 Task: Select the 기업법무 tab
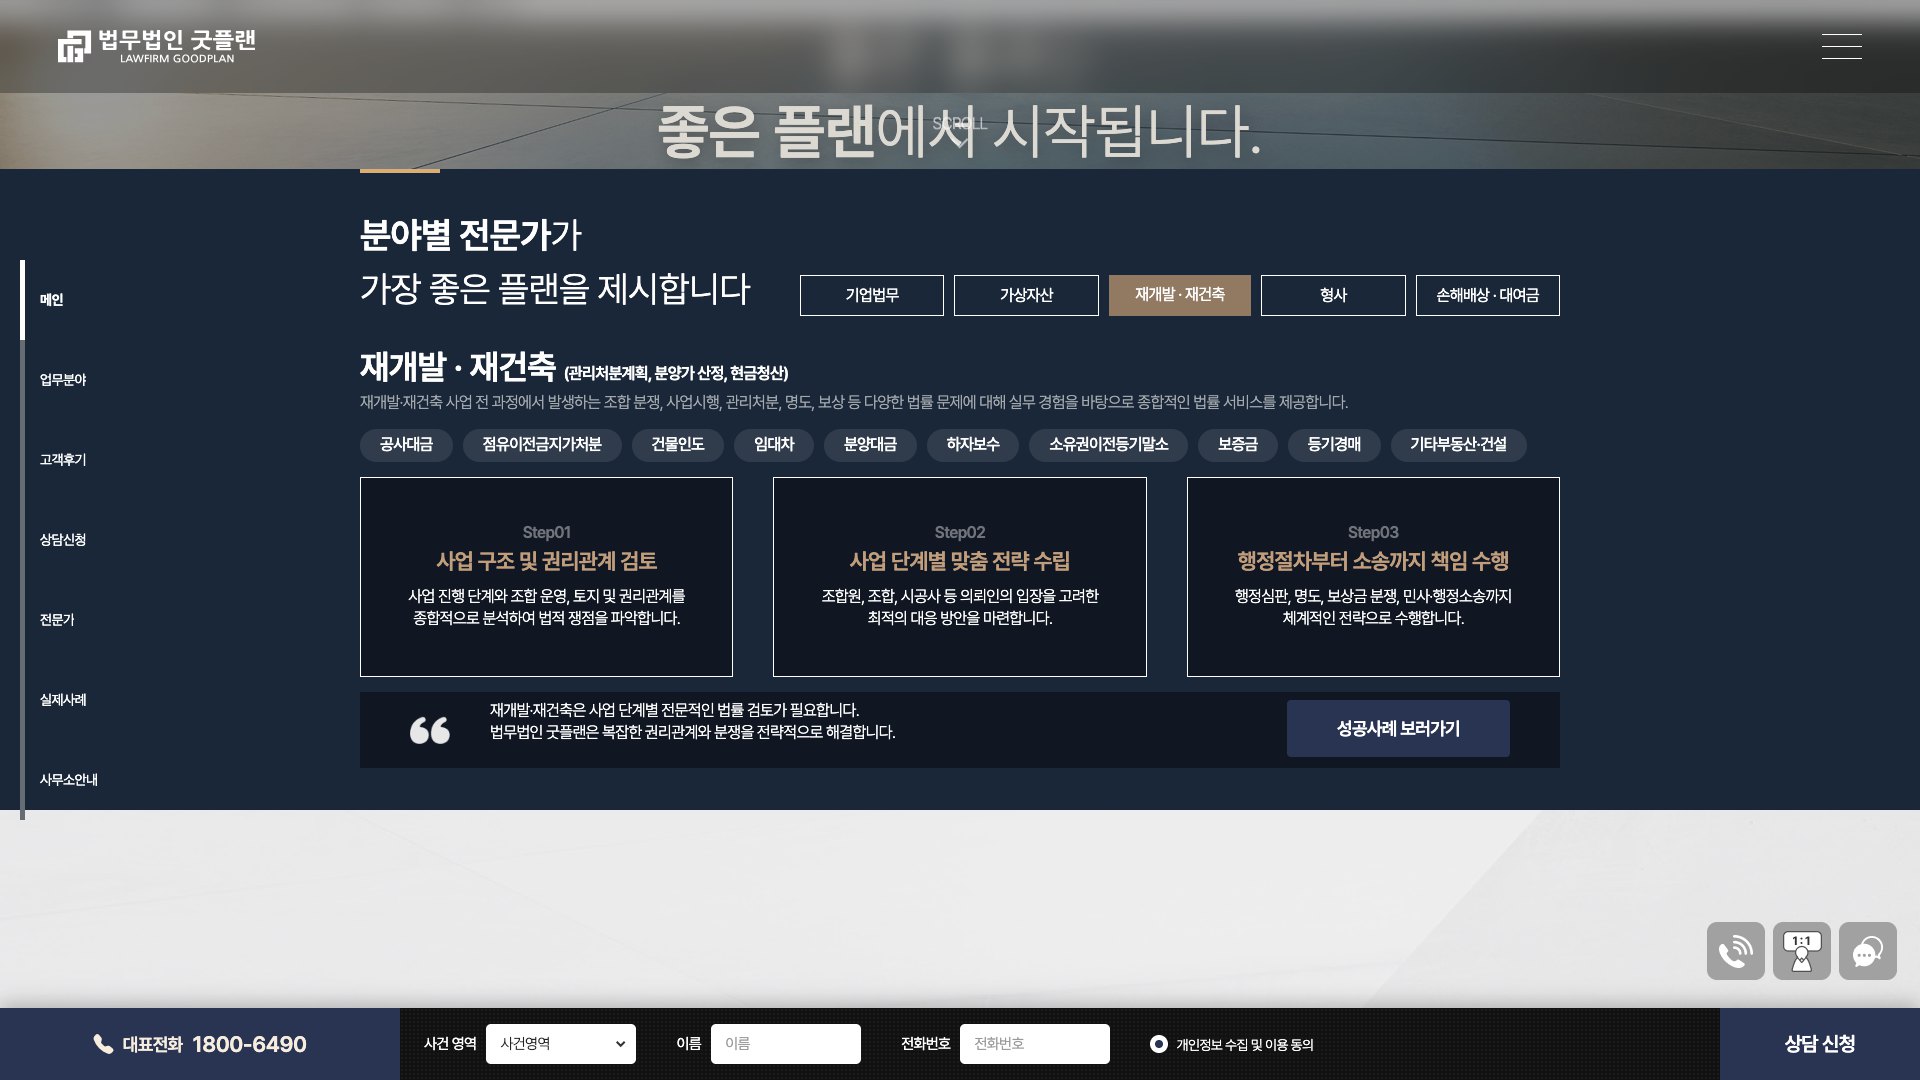pos(872,295)
